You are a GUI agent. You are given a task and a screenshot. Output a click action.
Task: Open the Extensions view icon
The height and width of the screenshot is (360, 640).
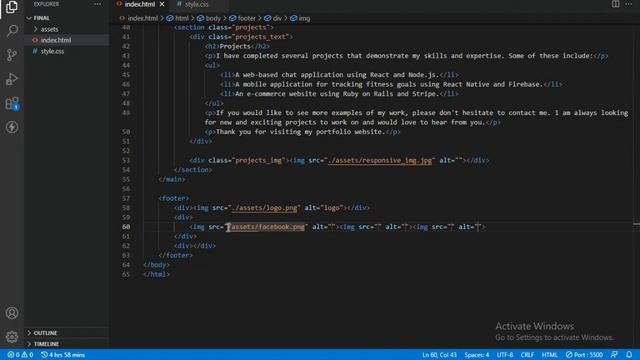pos(12,103)
